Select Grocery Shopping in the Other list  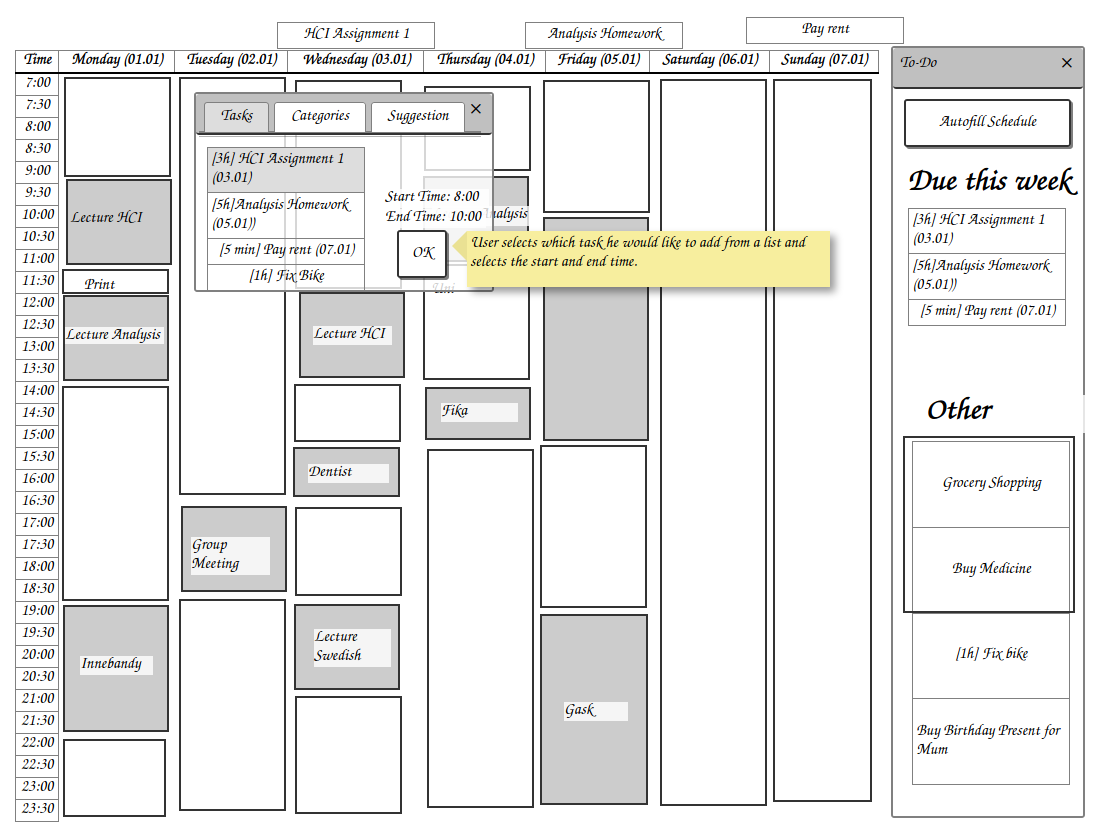991,483
